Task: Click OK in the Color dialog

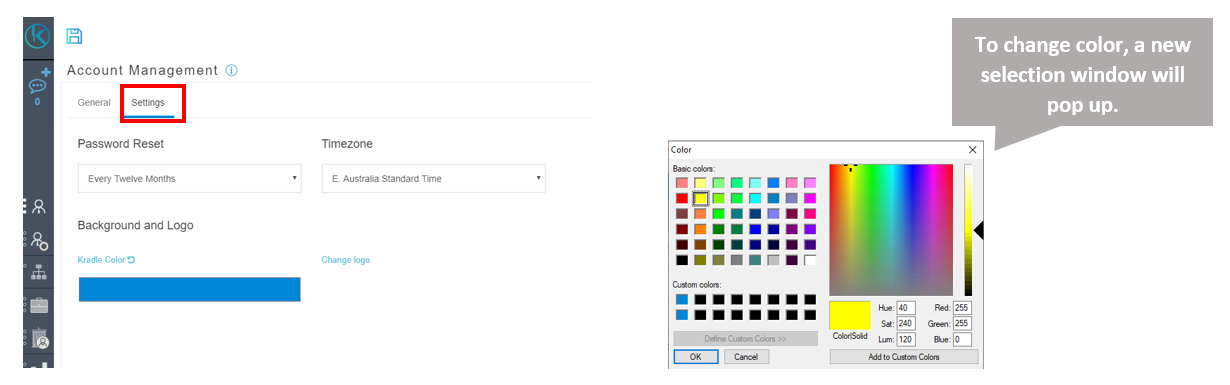Action: tap(695, 356)
